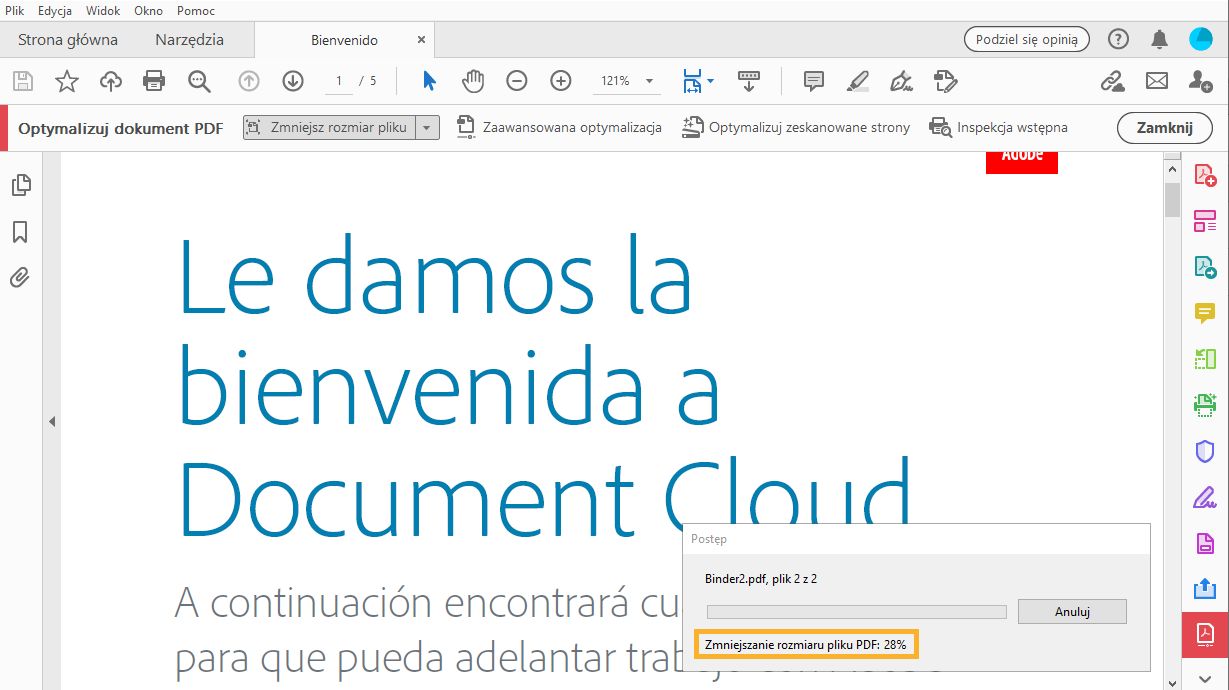The image size is (1229, 690).
Task: Expand Zmniejsz rozmiar pliku dropdown arrow
Action: (427, 128)
